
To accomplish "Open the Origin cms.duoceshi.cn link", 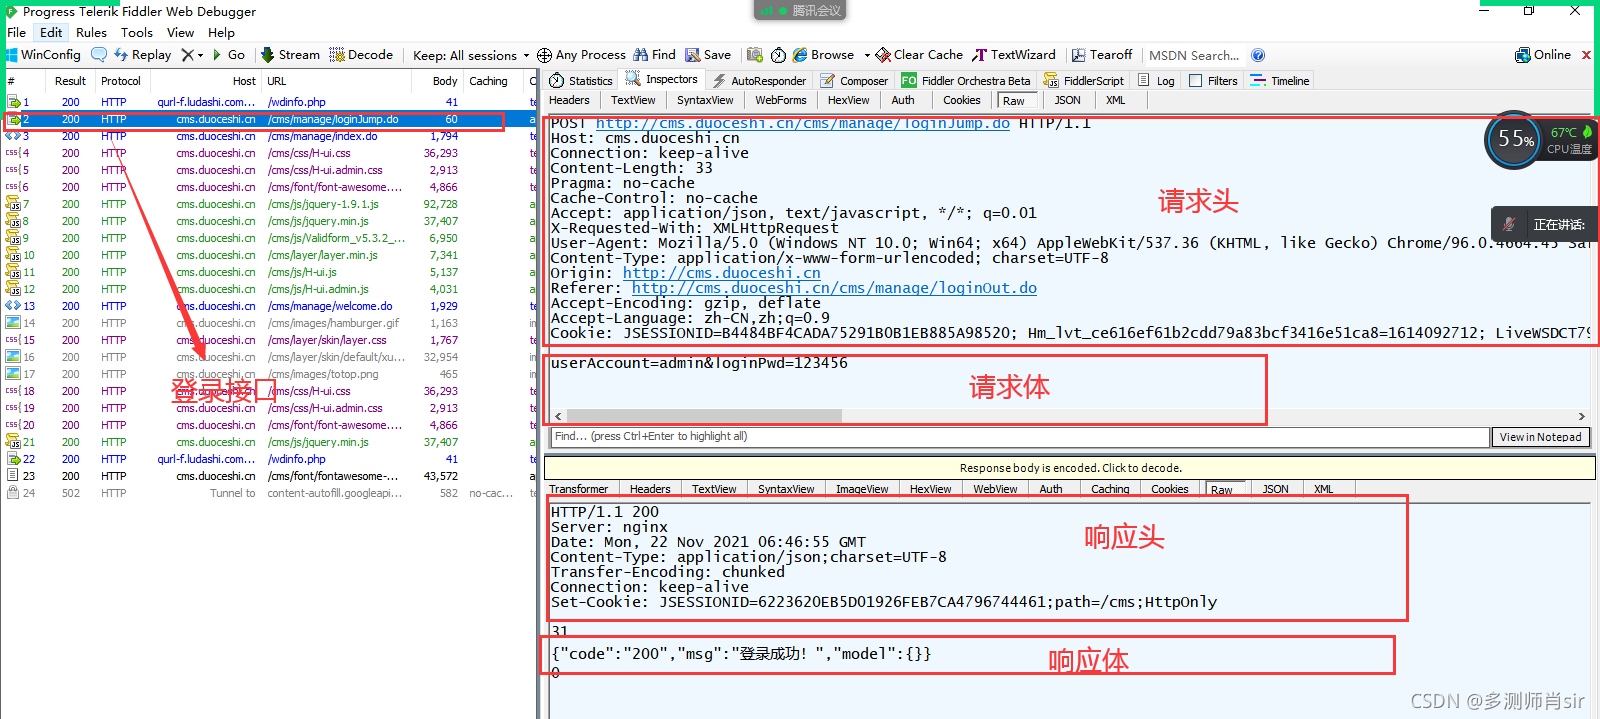I will (721, 273).
